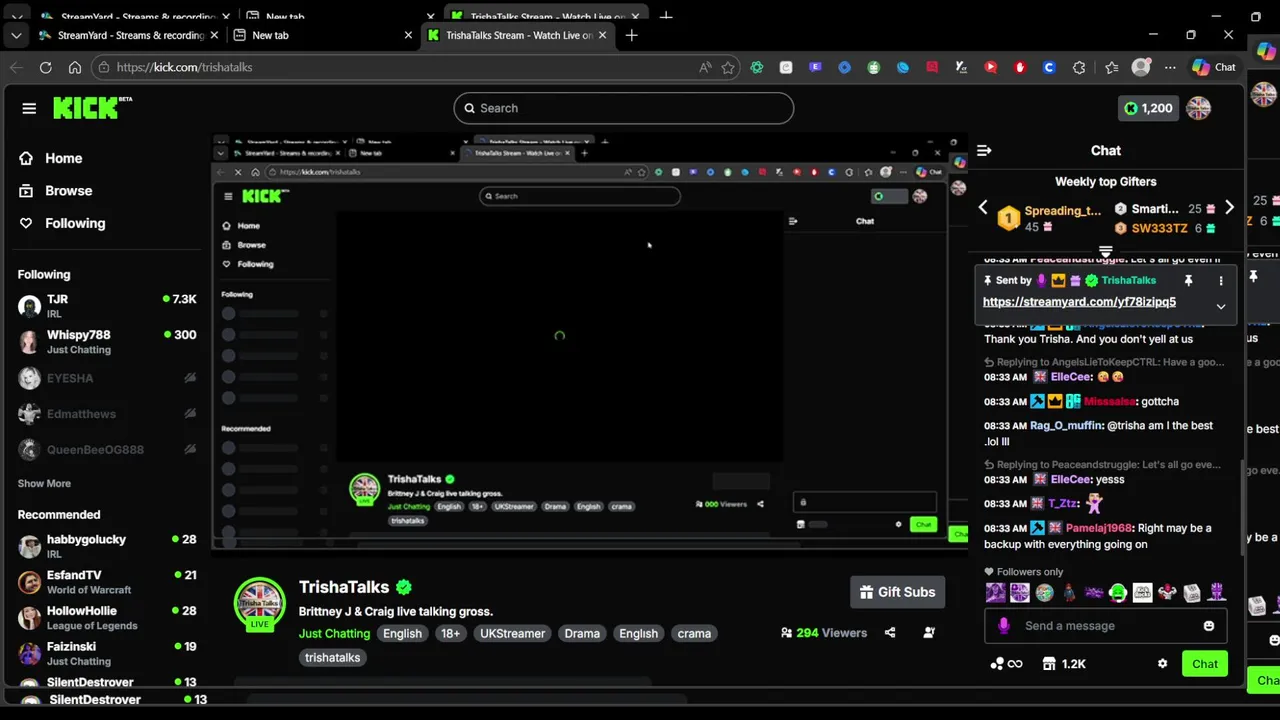Unpin the pinned message icon
The width and height of the screenshot is (1280, 720).
(x=1188, y=281)
